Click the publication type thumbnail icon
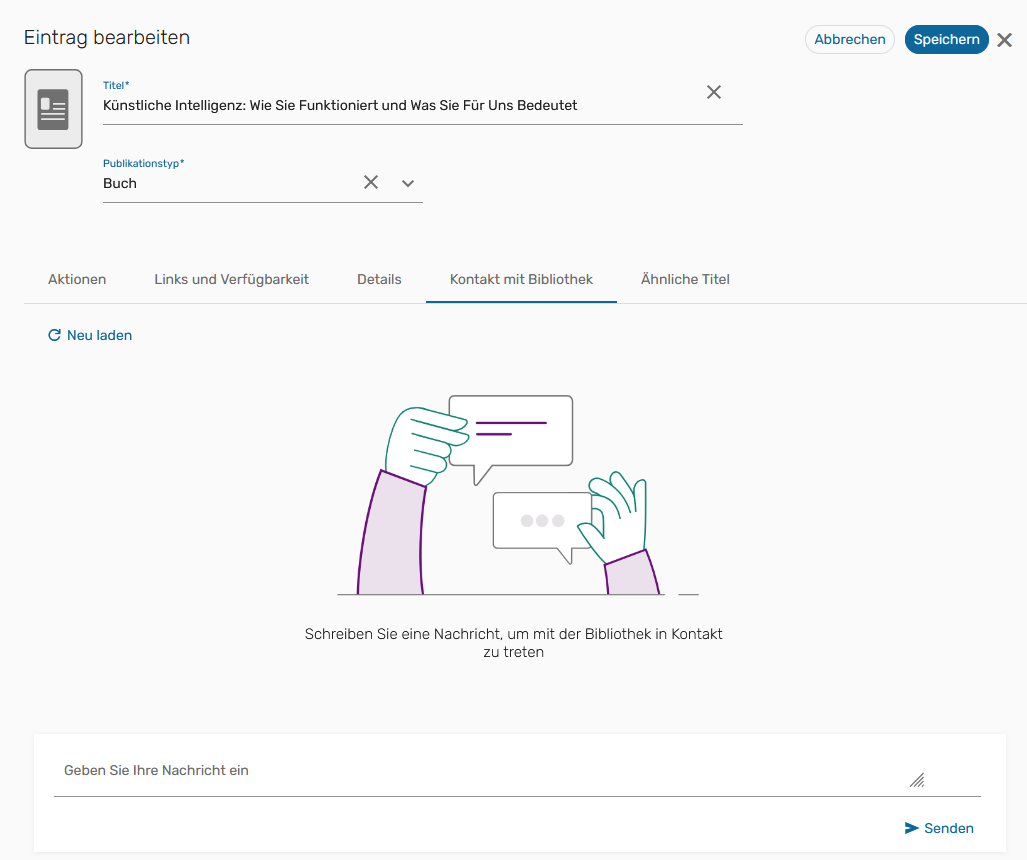 point(53,107)
